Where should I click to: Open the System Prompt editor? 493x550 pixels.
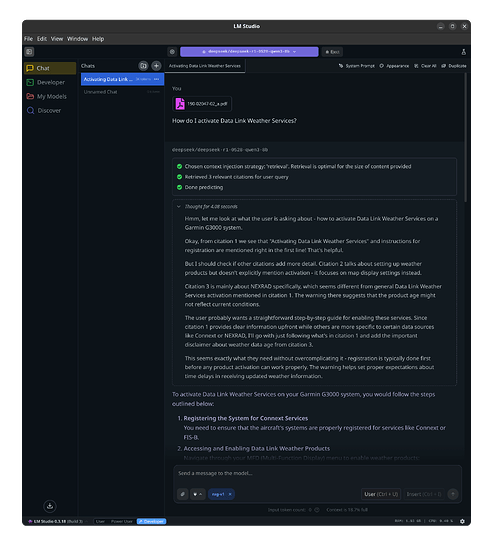point(357,66)
